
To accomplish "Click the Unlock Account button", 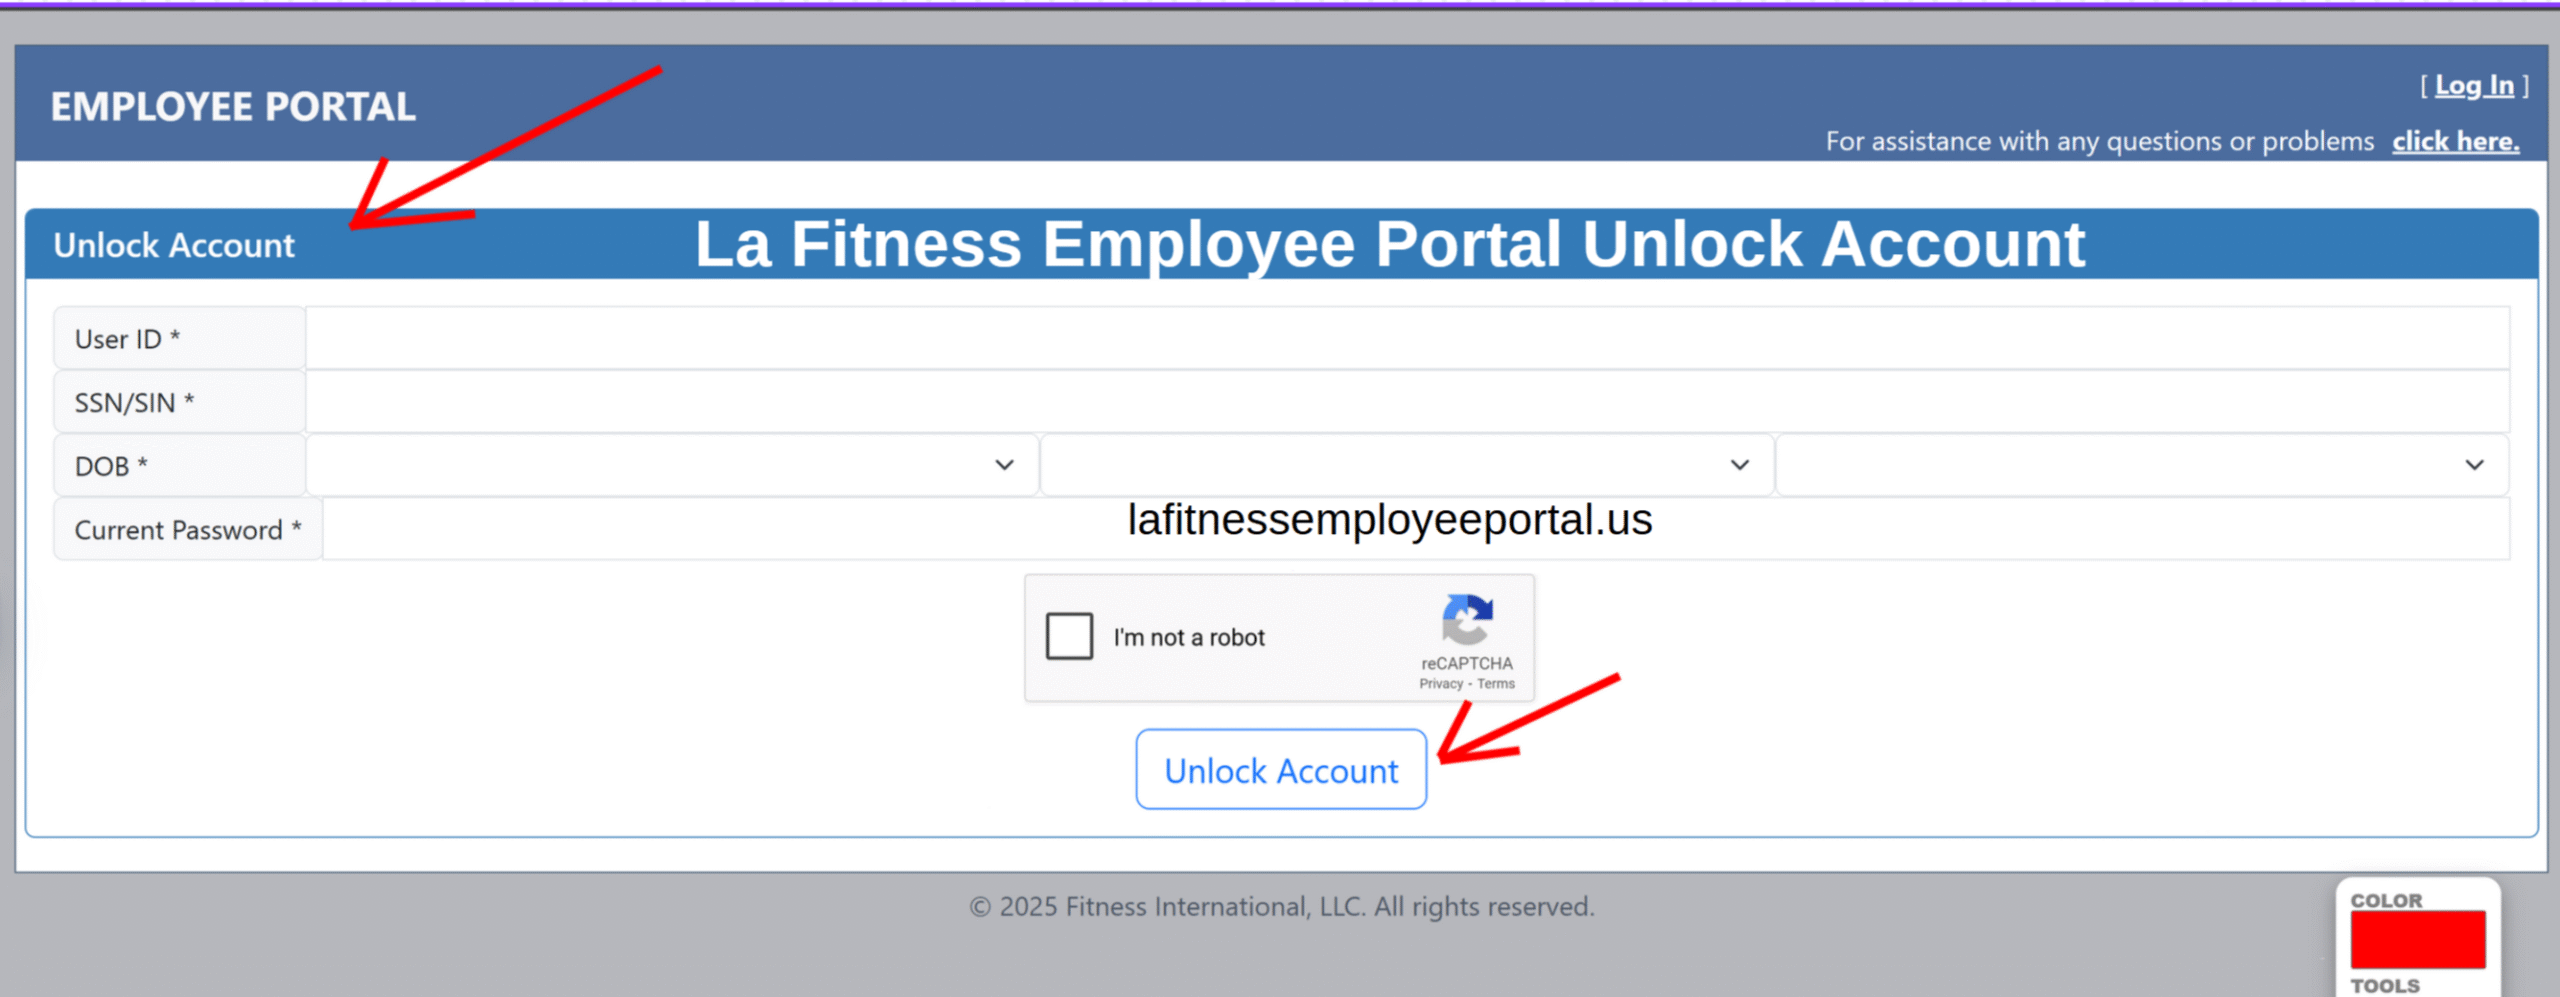I will 1281,770.
